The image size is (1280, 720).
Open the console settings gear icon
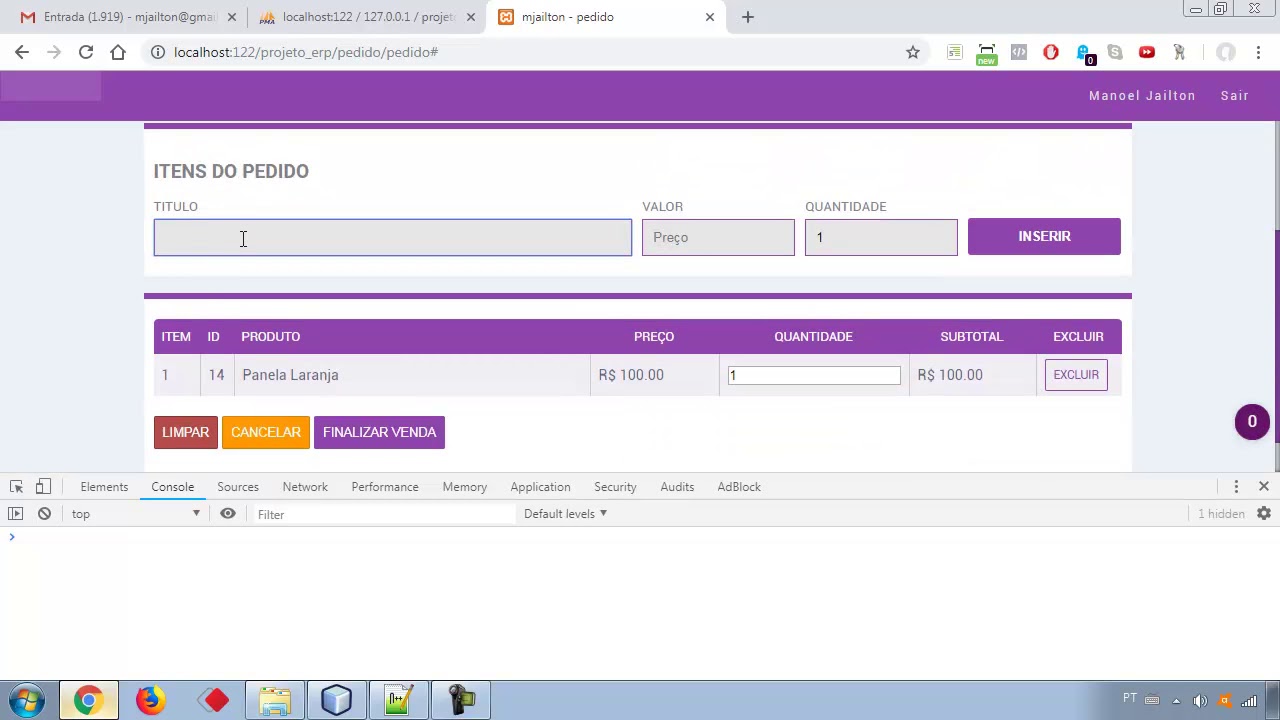(1264, 514)
